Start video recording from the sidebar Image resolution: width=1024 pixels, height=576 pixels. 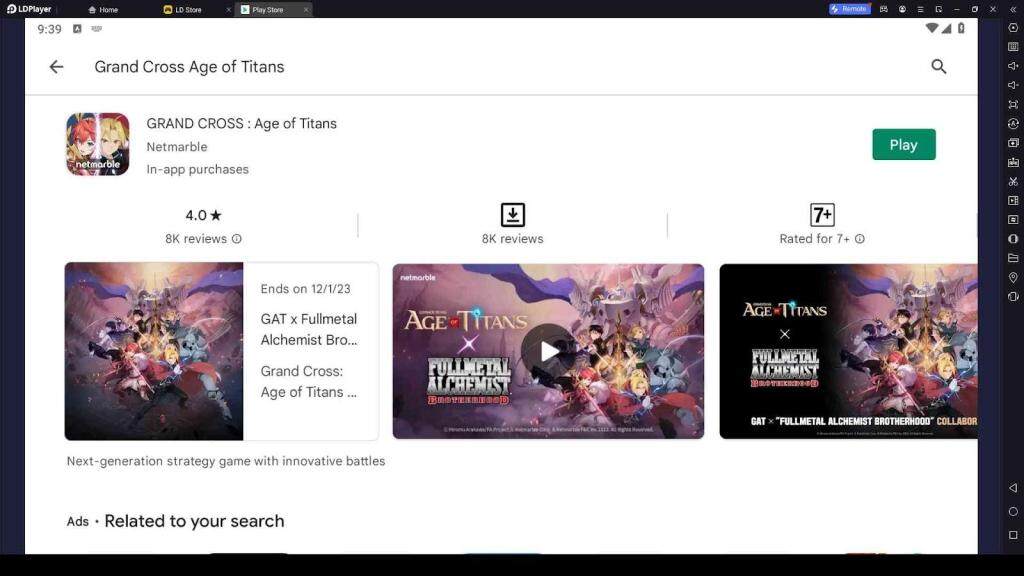click(1013, 200)
